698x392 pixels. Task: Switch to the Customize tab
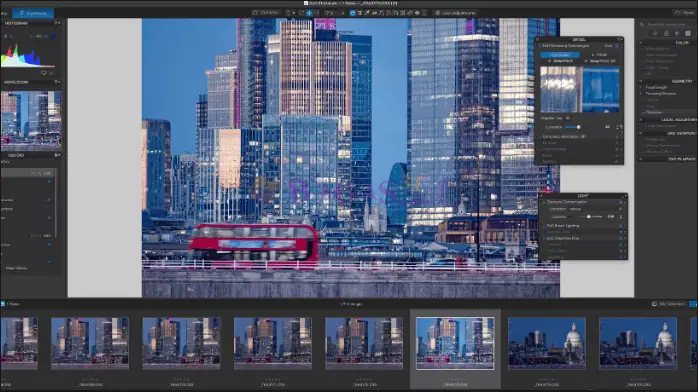click(33, 13)
